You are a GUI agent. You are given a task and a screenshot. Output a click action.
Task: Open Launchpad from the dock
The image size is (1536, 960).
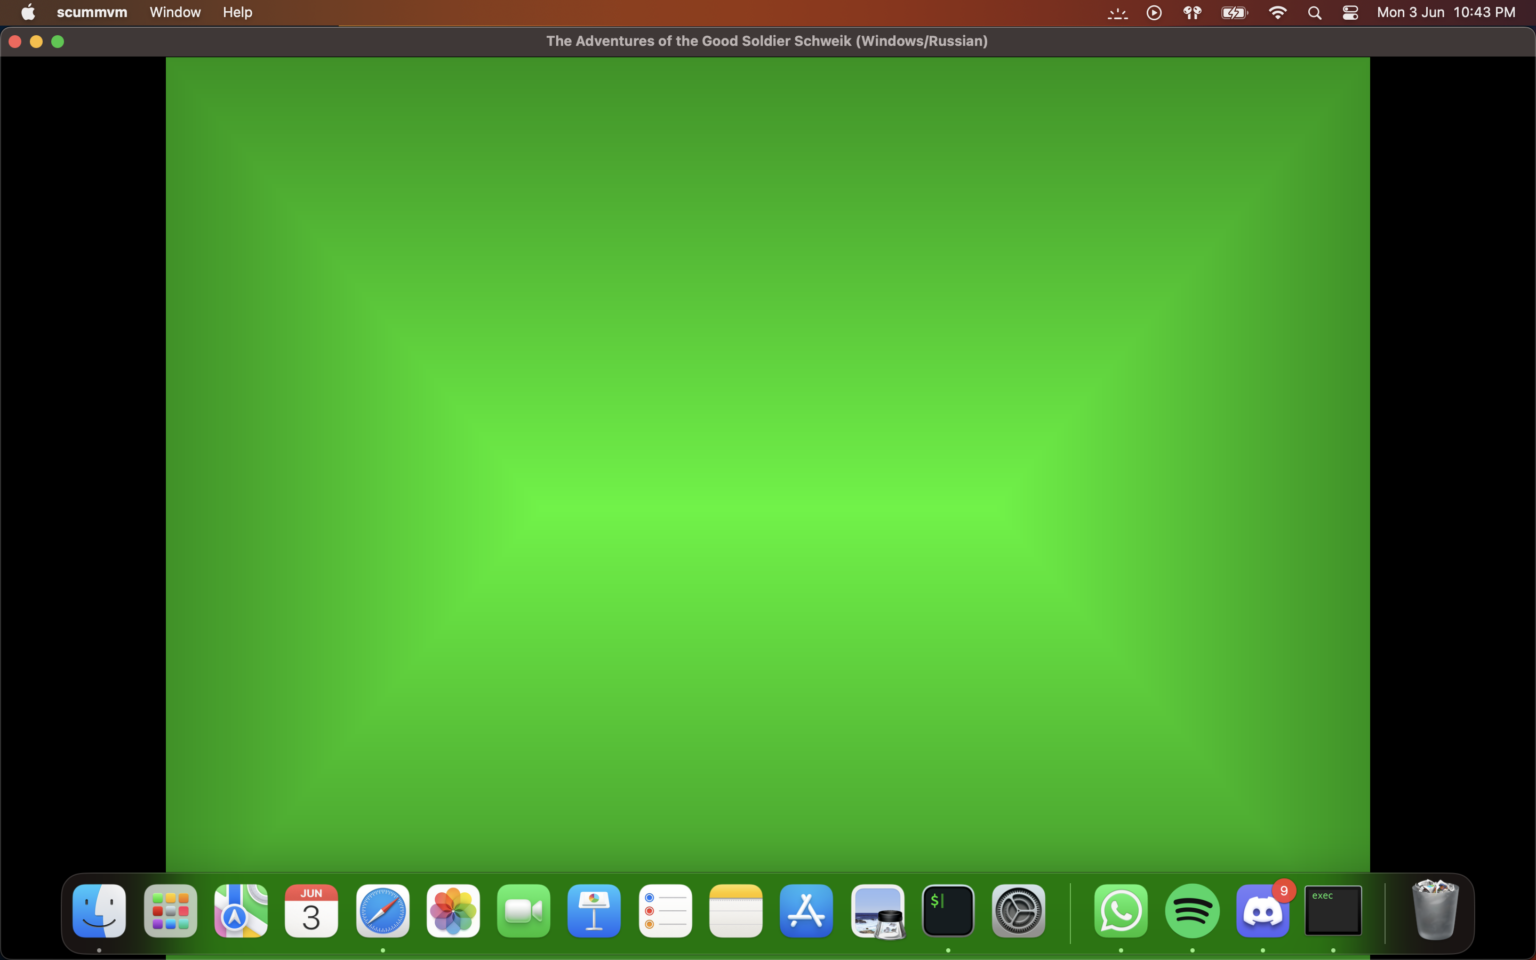pyautogui.click(x=170, y=911)
